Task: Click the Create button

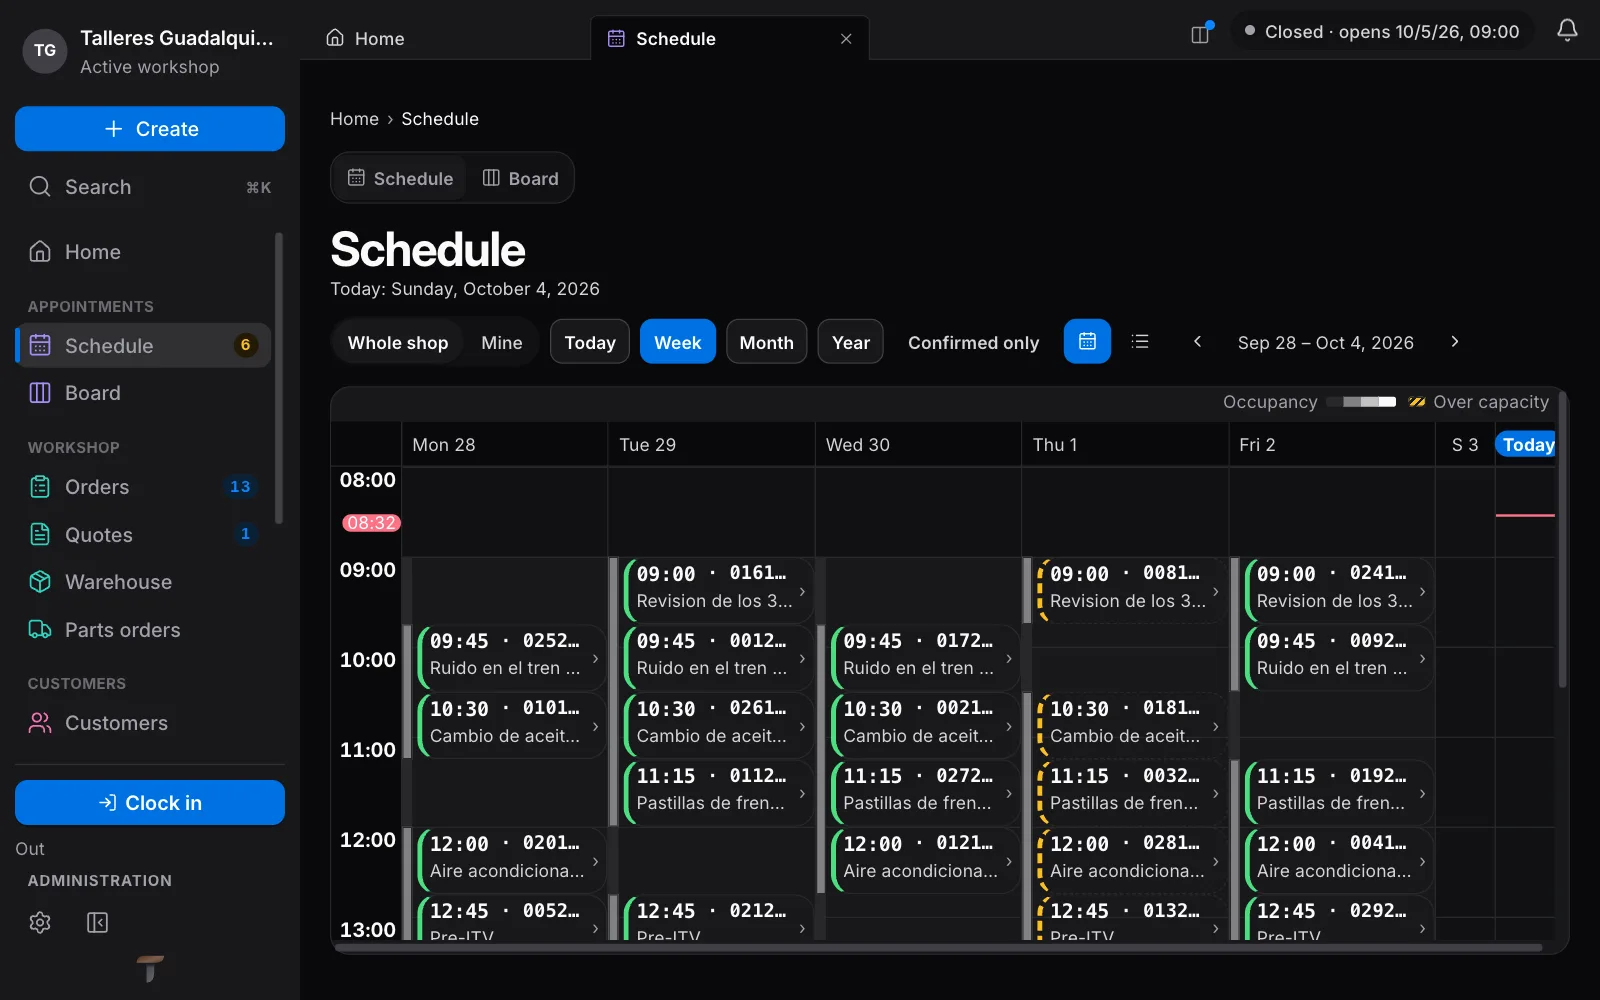Action: [x=150, y=129]
